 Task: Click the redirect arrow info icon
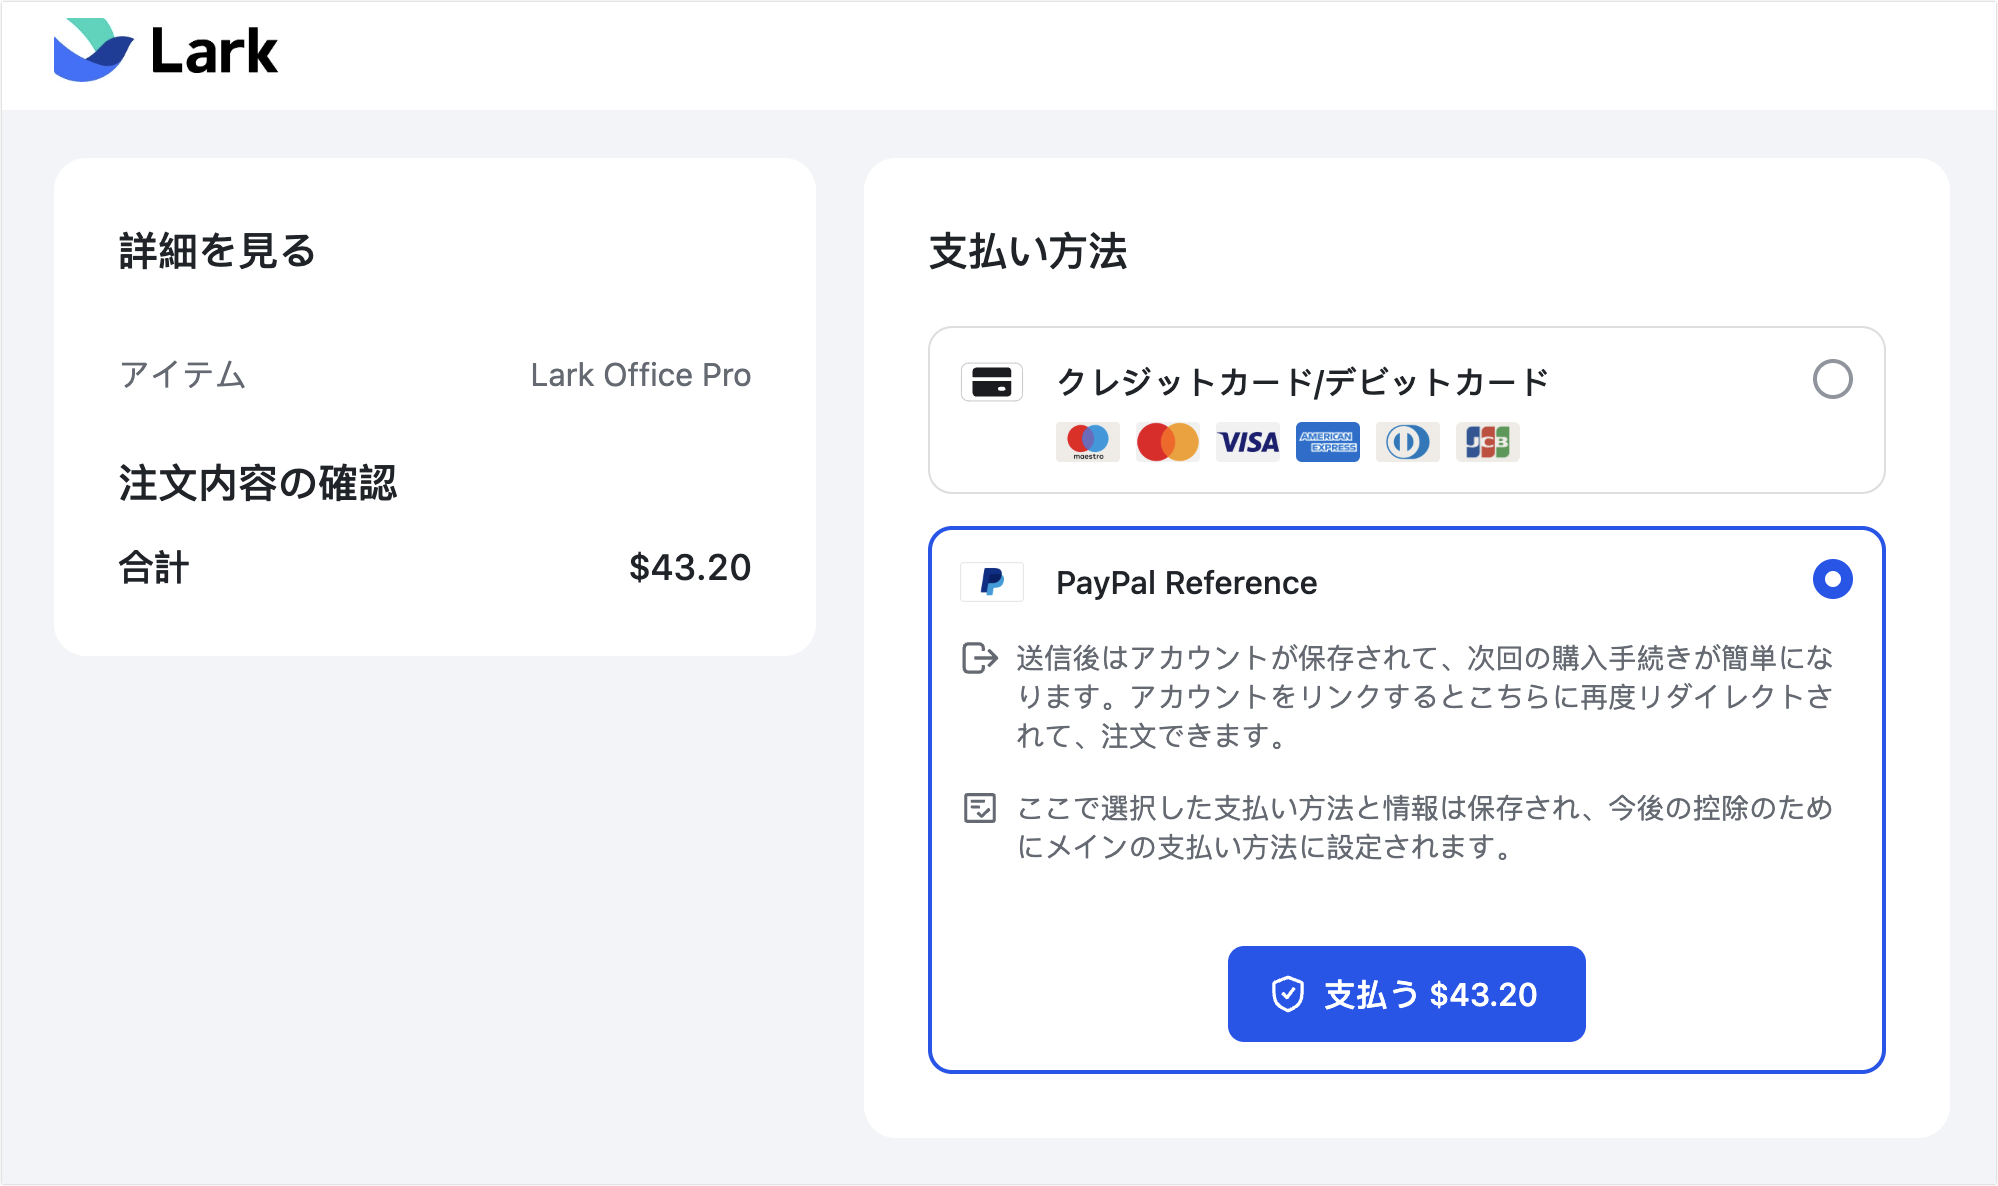pos(980,658)
